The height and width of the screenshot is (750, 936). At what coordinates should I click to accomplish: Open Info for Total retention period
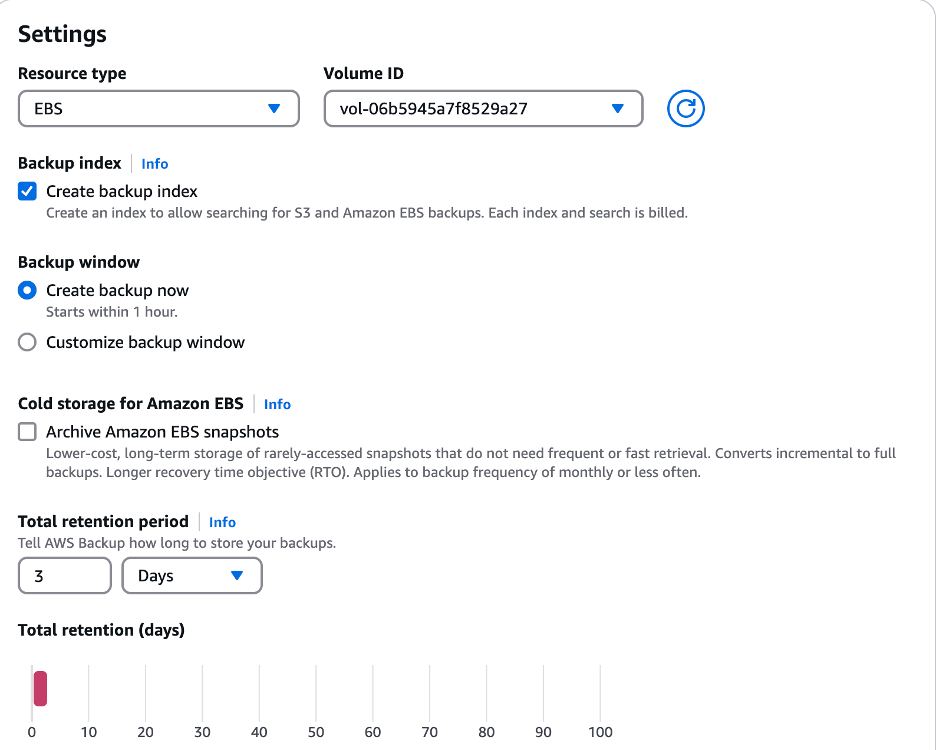[x=222, y=522]
